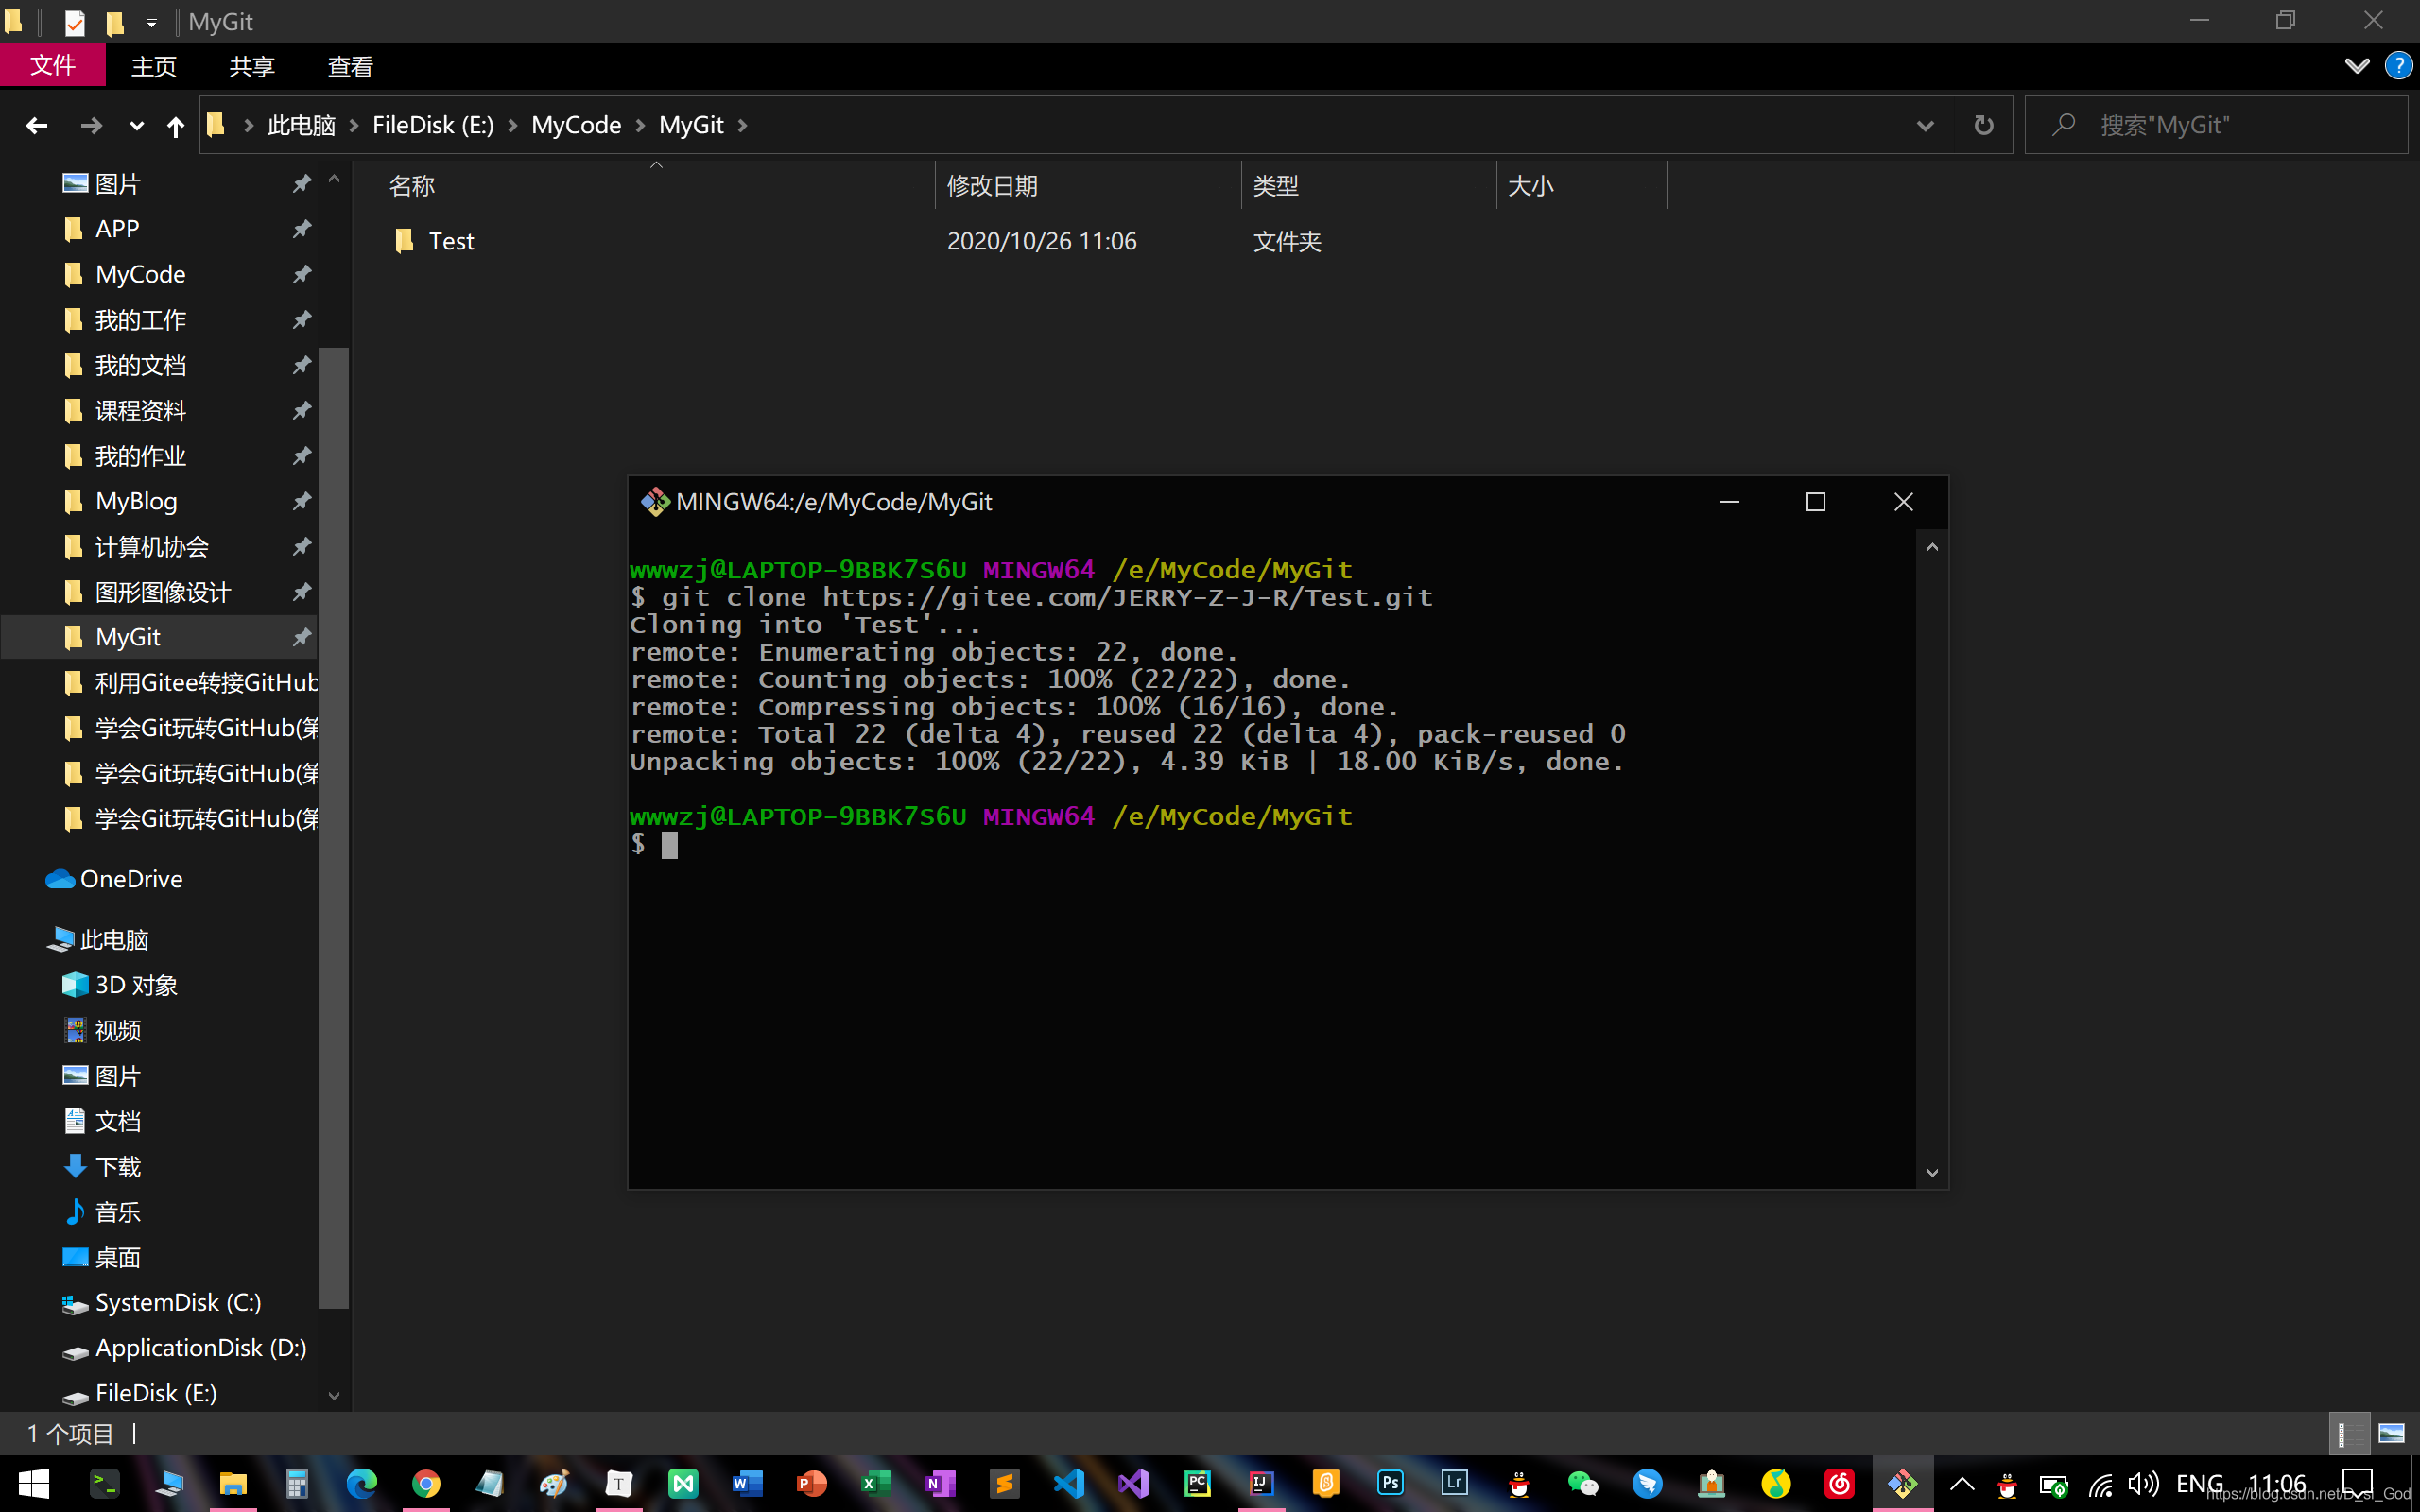Open recent locations dropdown arrow
The width and height of the screenshot is (2420, 1512).
point(137,125)
